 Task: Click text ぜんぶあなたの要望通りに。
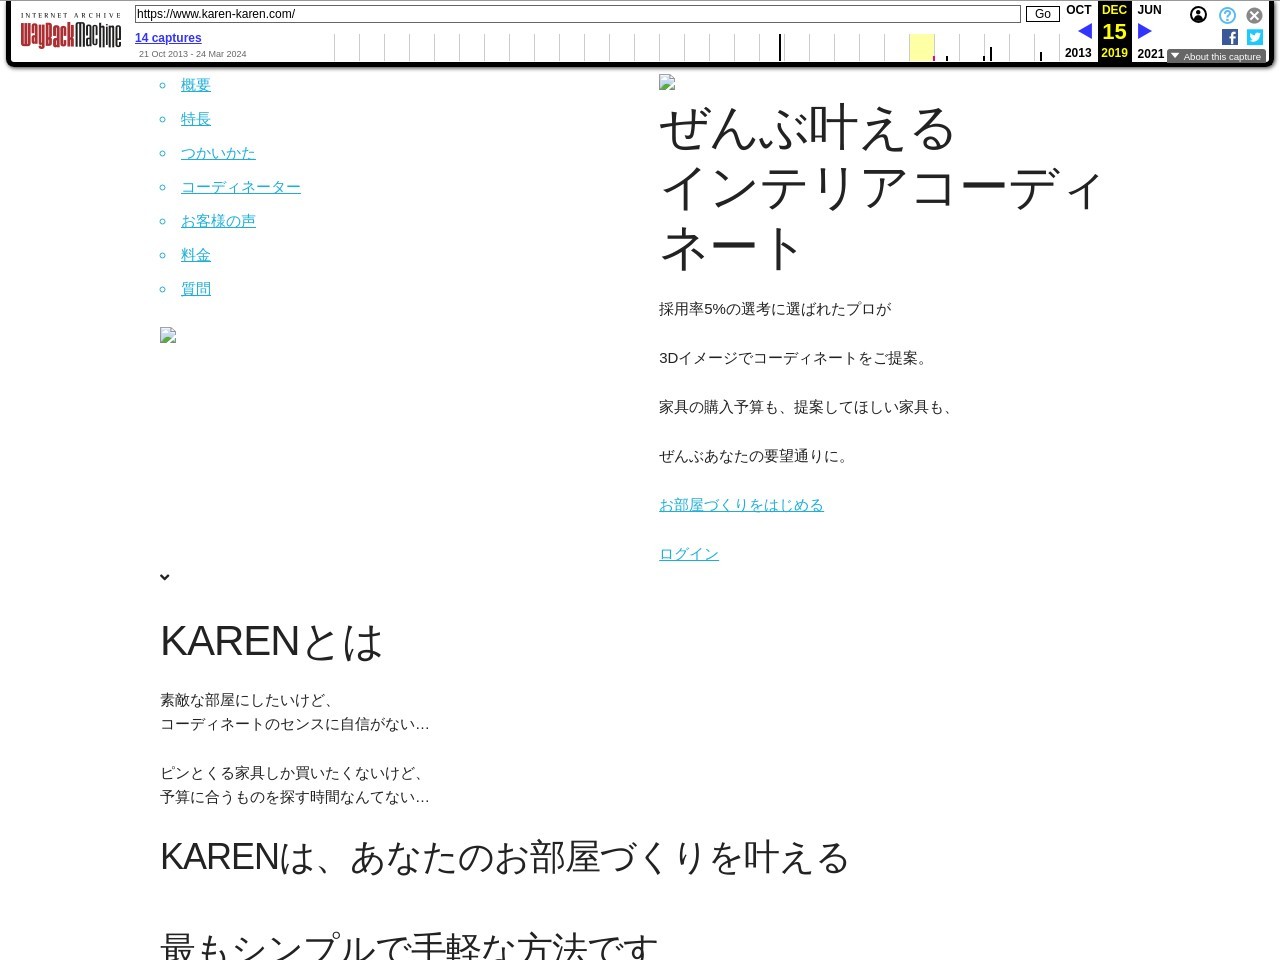[x=756, y=456]
